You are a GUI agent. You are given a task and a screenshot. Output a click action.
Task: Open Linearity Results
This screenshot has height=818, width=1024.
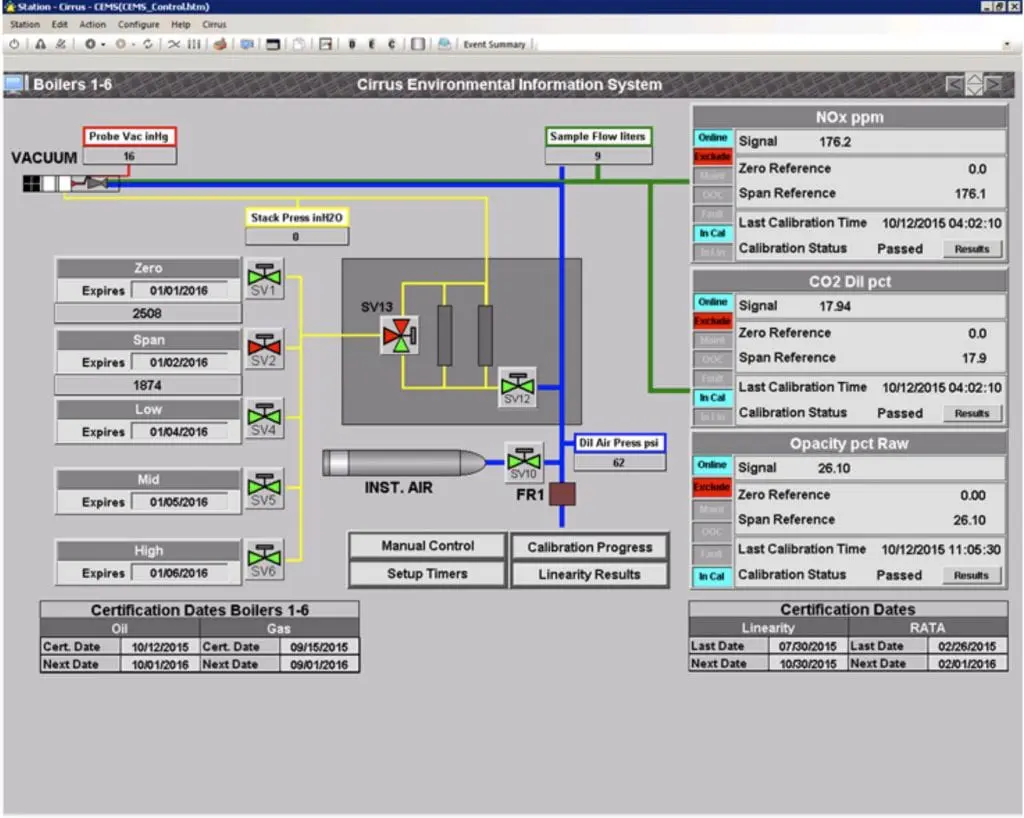[589, 574]
